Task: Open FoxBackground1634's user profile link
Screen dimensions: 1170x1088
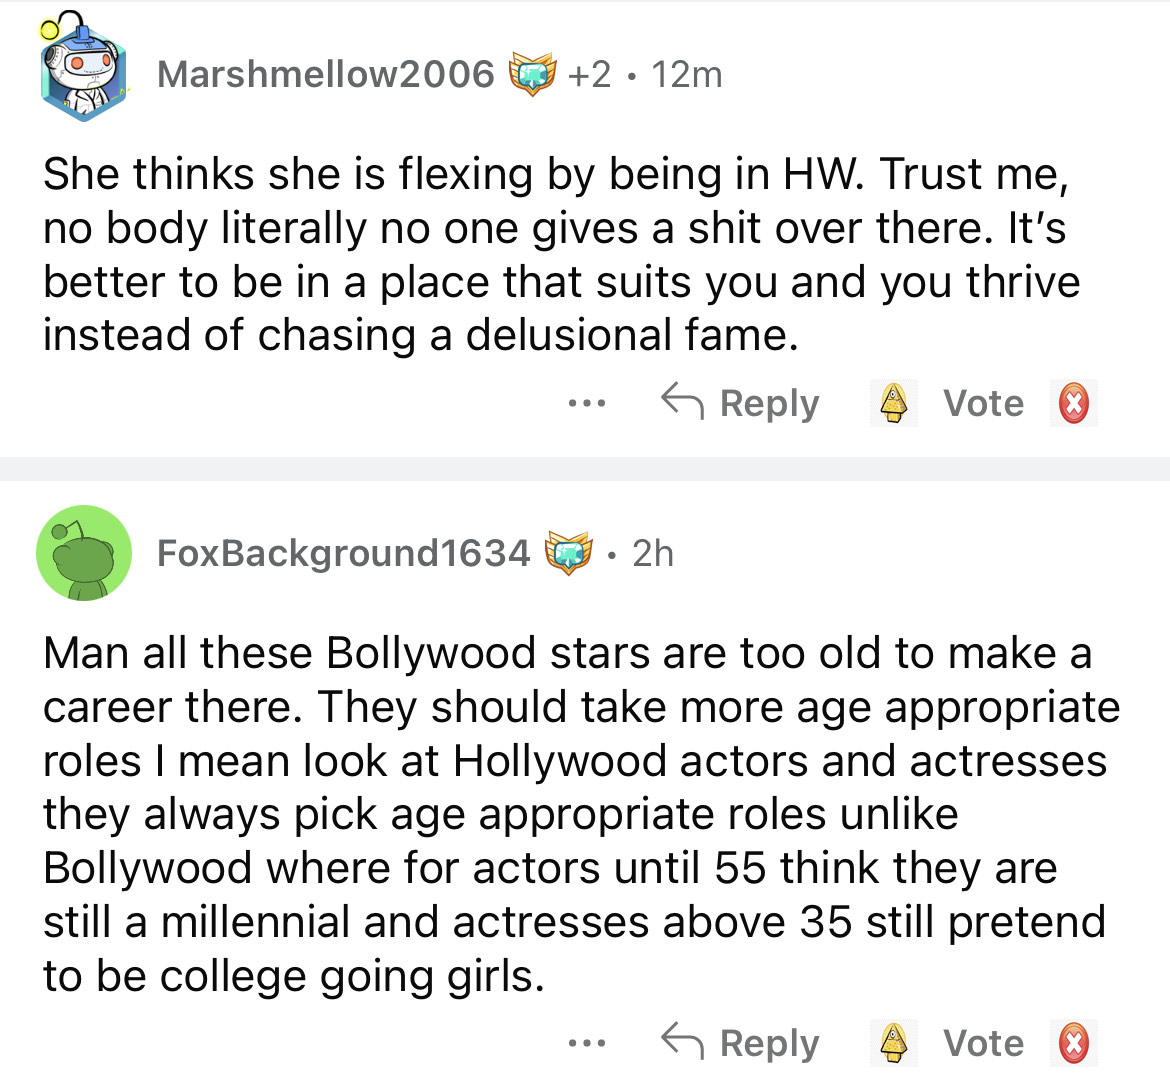Action: pyautogui.click(x=343, y=553)
